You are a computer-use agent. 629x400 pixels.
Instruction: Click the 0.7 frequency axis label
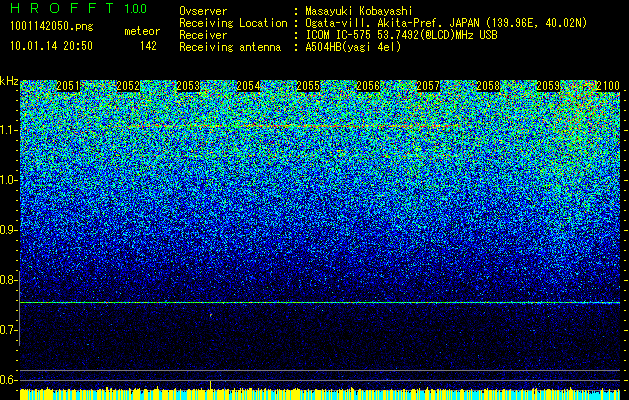point(9,330)
